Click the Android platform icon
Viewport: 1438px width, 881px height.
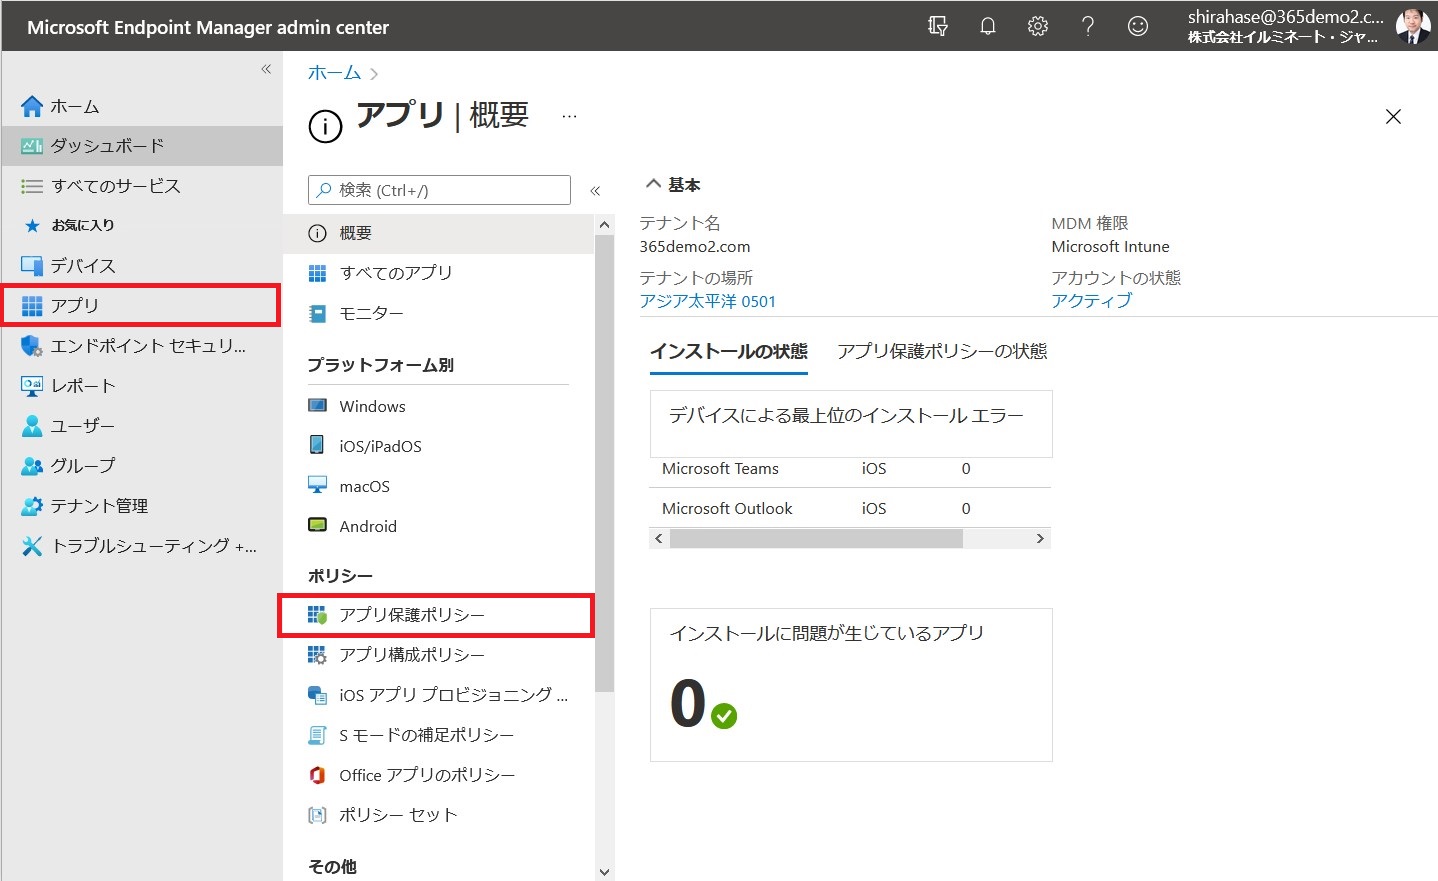pyautogui.click(x=317, y=526)
